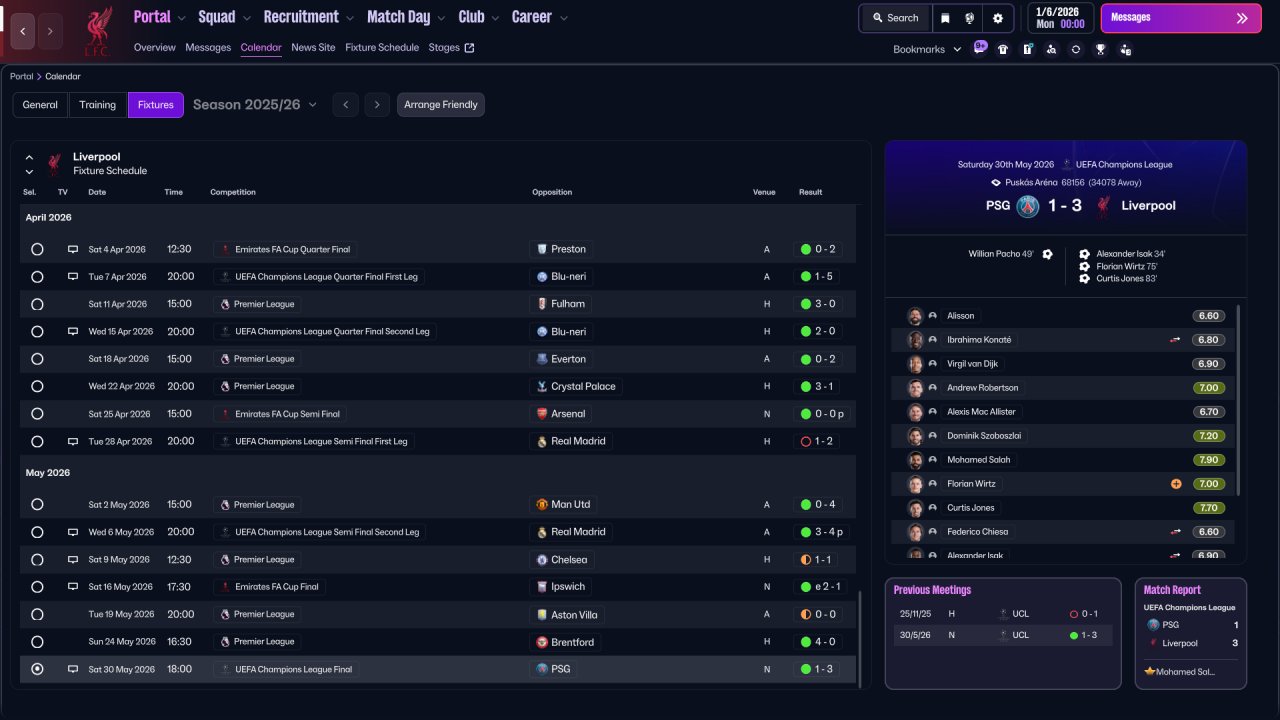Go to previous season with left chevron
The image size is (1280, 720).
[x=345, y=105]
